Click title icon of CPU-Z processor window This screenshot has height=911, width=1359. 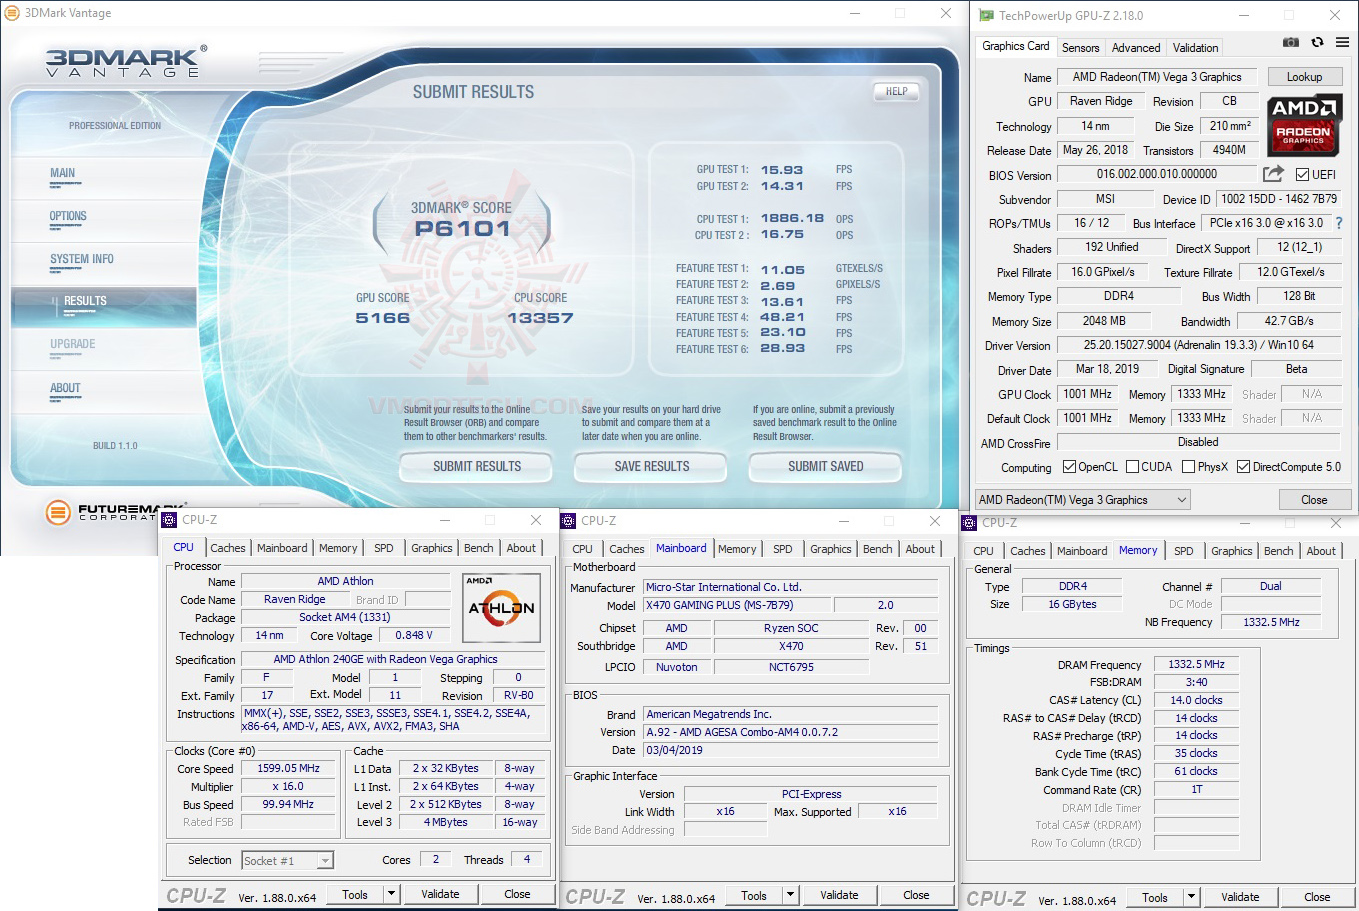tap(170, 520)
